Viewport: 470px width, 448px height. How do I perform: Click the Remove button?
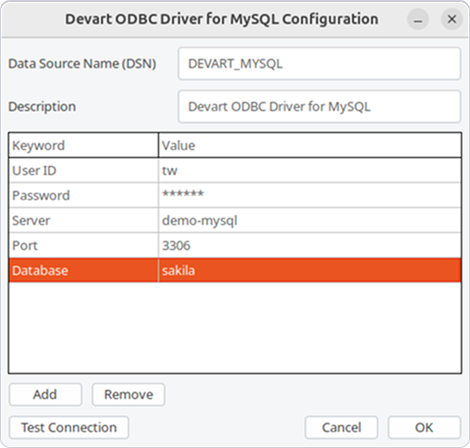pyautogui.click(x=128, y=394)
